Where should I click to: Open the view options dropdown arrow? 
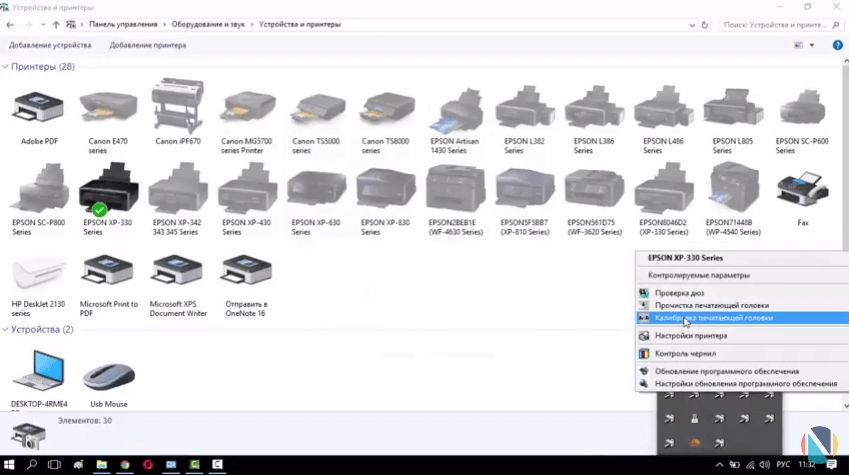pyautogui.click(x=812, y=45)
